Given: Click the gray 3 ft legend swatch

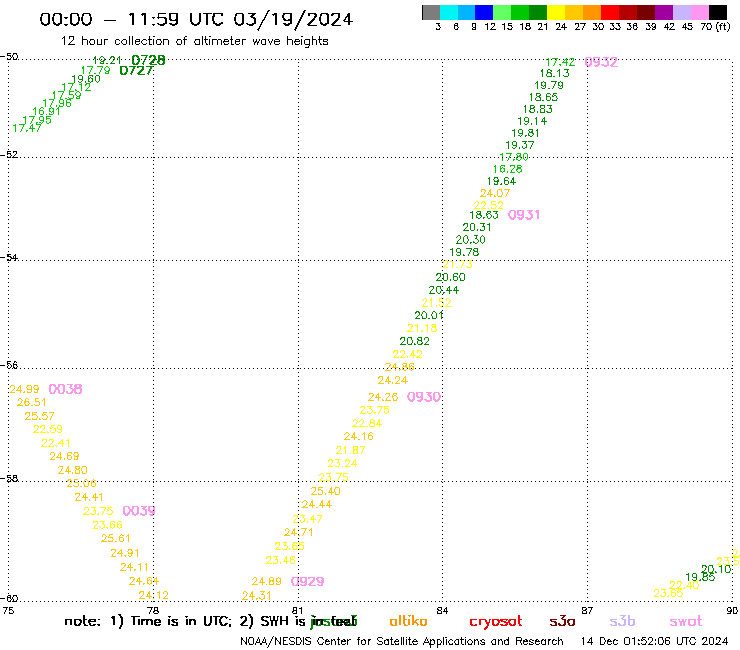Looking at the screenshot, I should 431,12.
